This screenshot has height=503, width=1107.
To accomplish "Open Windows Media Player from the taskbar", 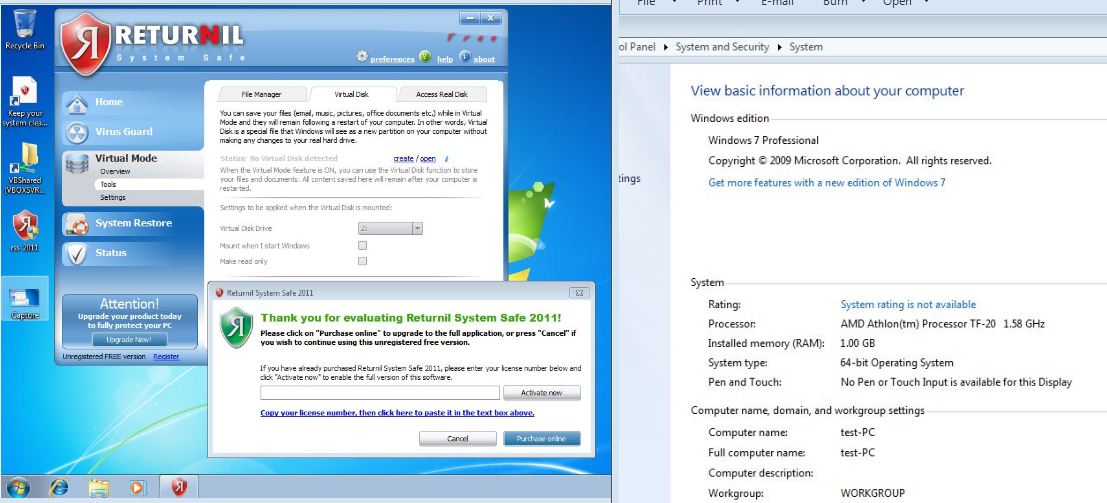I will (138, 487).
